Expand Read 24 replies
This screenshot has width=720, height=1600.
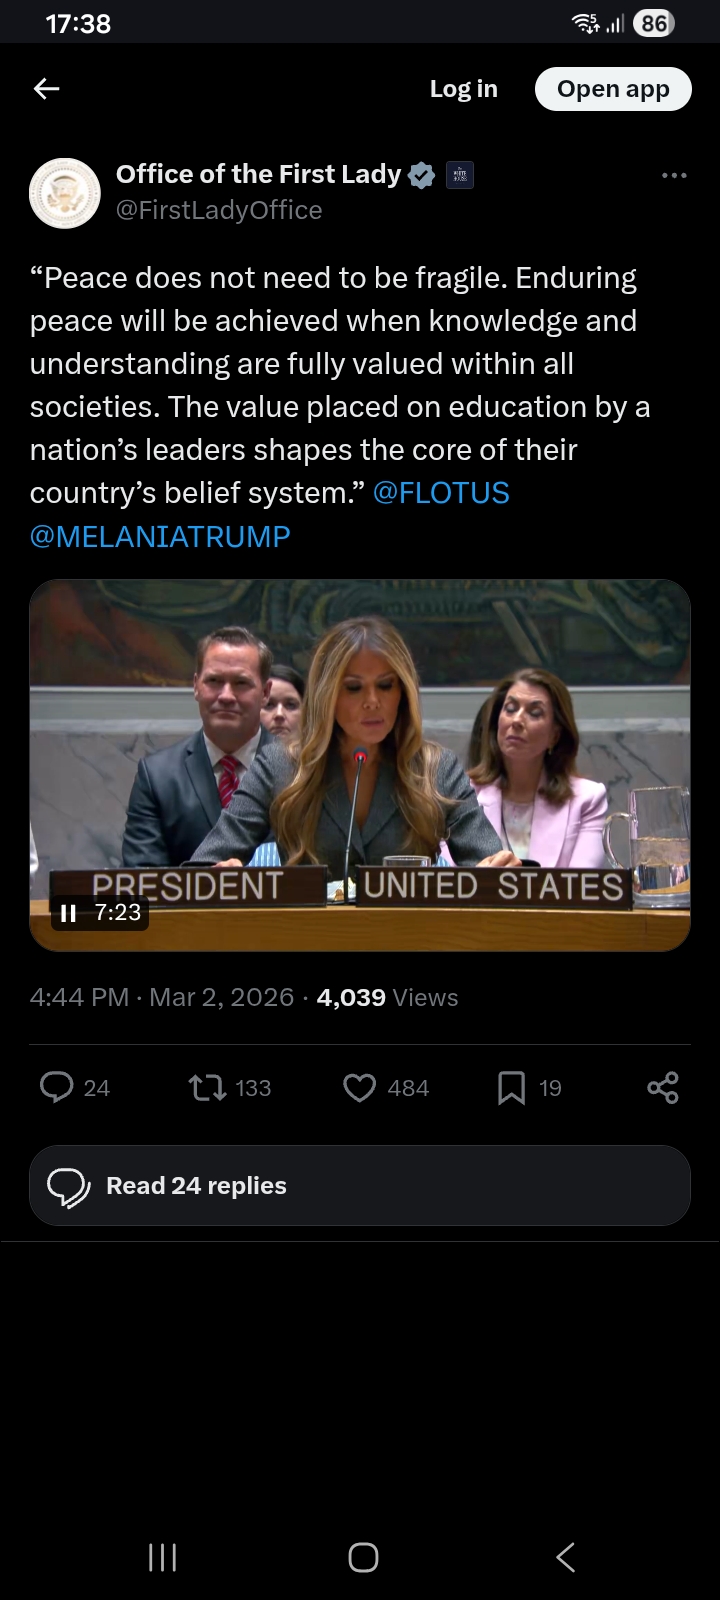[x=360, y=1186]
